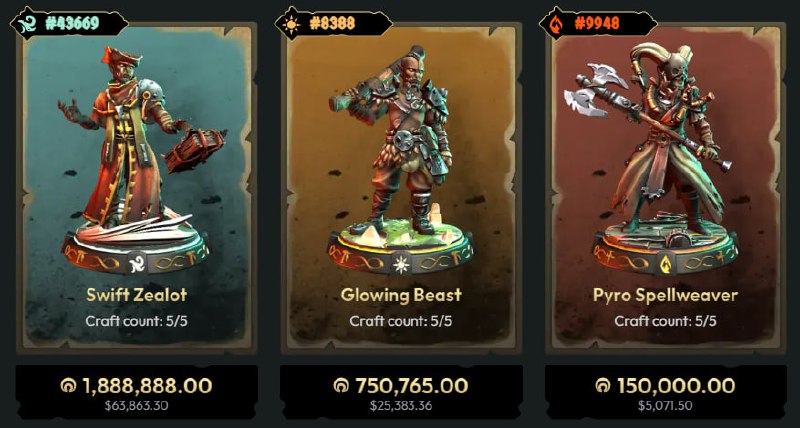Click the sun emblem on Glowing Beast's pedestal
The height and width of the screenshot is (428, 800).
pyautogui.click(x=401, y=264)
